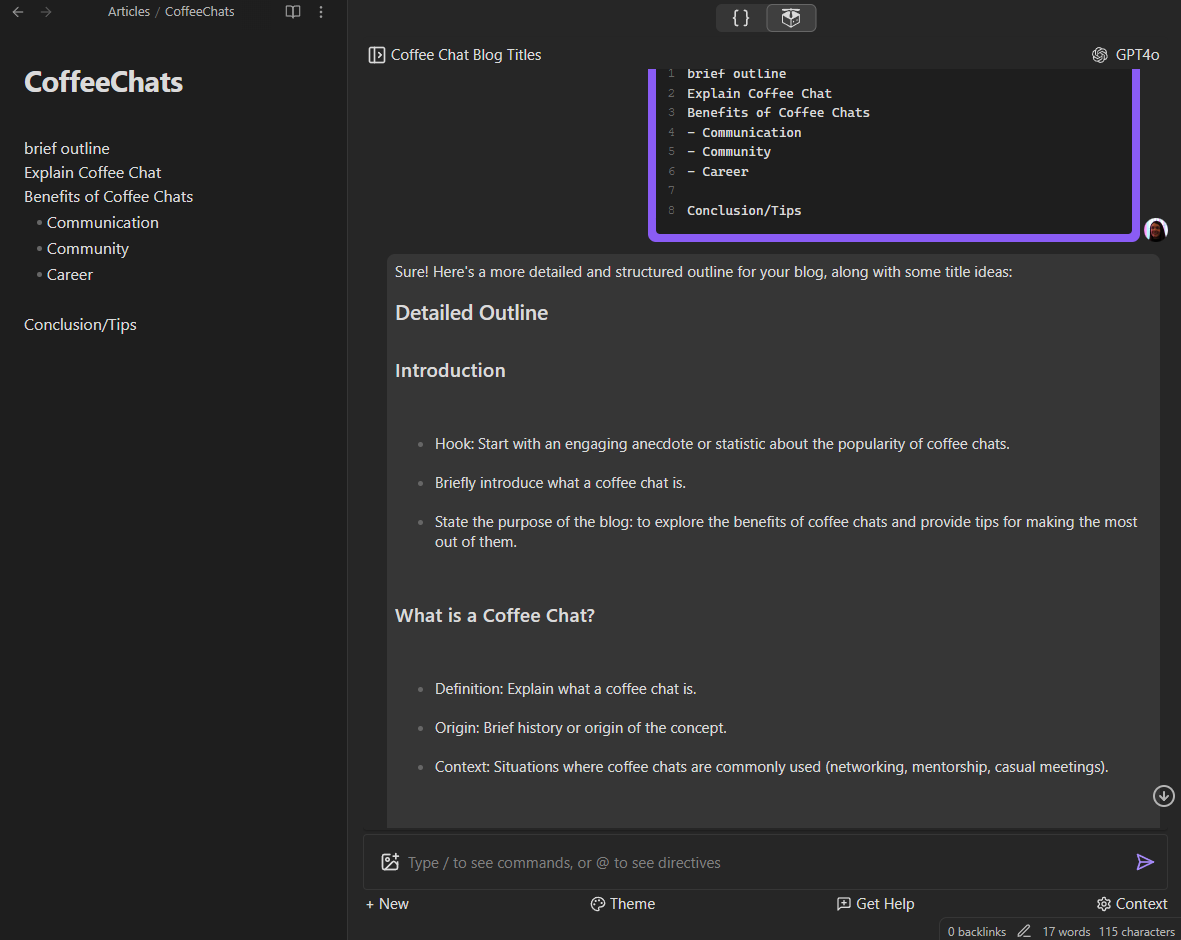The image size is (1181, 940).
Task: Click the scroll-to-bottom circle arrow
Action: tap(1163, 796)
